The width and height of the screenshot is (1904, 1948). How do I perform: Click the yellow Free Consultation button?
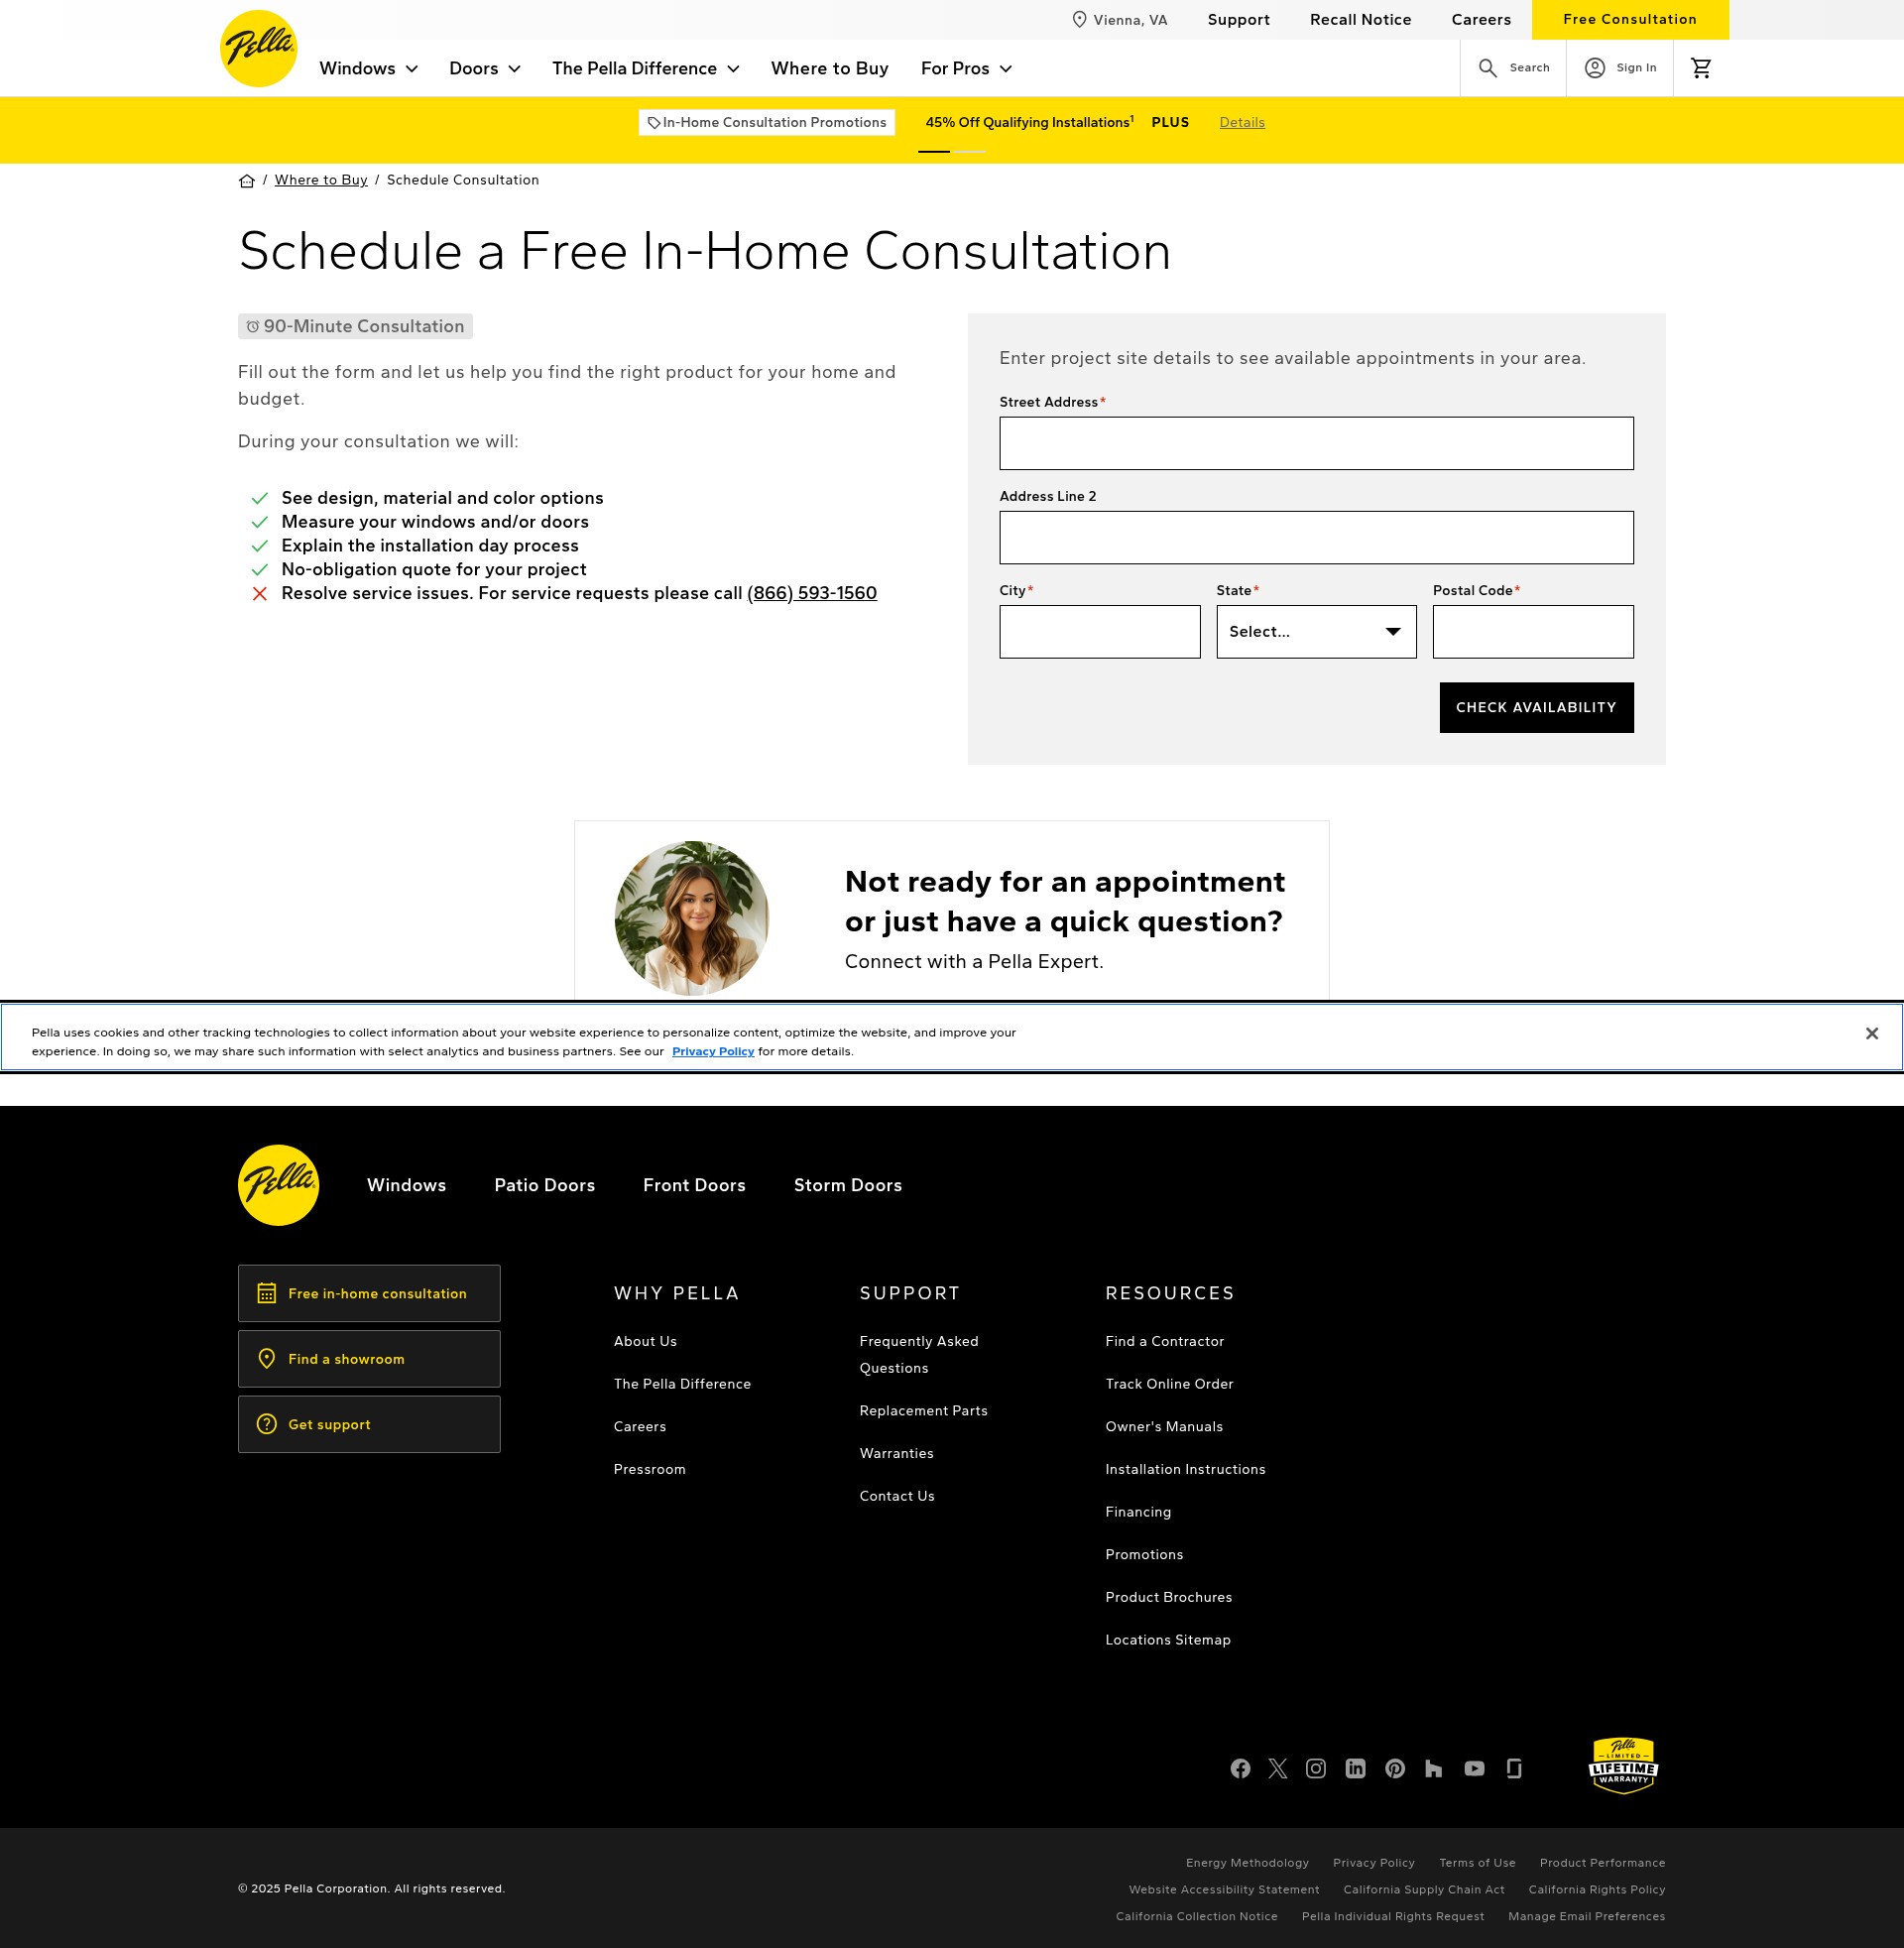[1629, 20]
